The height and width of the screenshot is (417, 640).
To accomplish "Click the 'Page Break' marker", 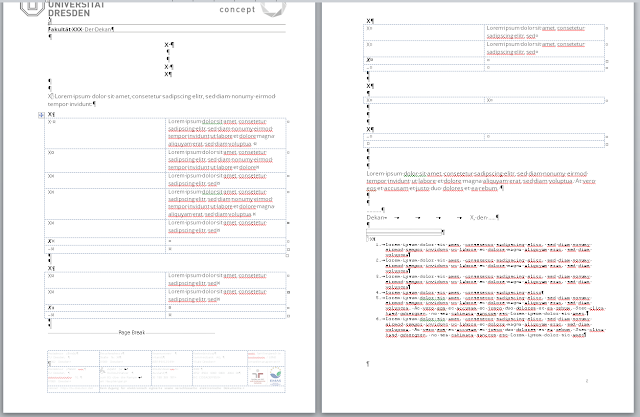I will point(131,333).
